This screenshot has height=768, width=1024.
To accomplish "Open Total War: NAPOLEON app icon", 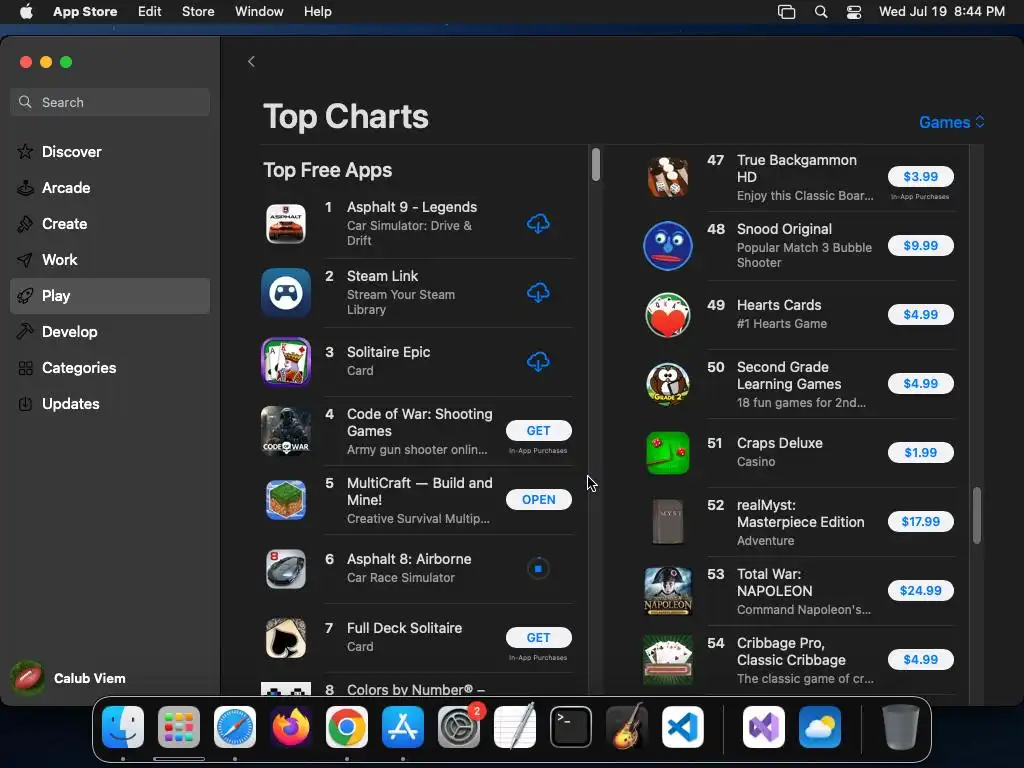I will (x=667, y=591).
